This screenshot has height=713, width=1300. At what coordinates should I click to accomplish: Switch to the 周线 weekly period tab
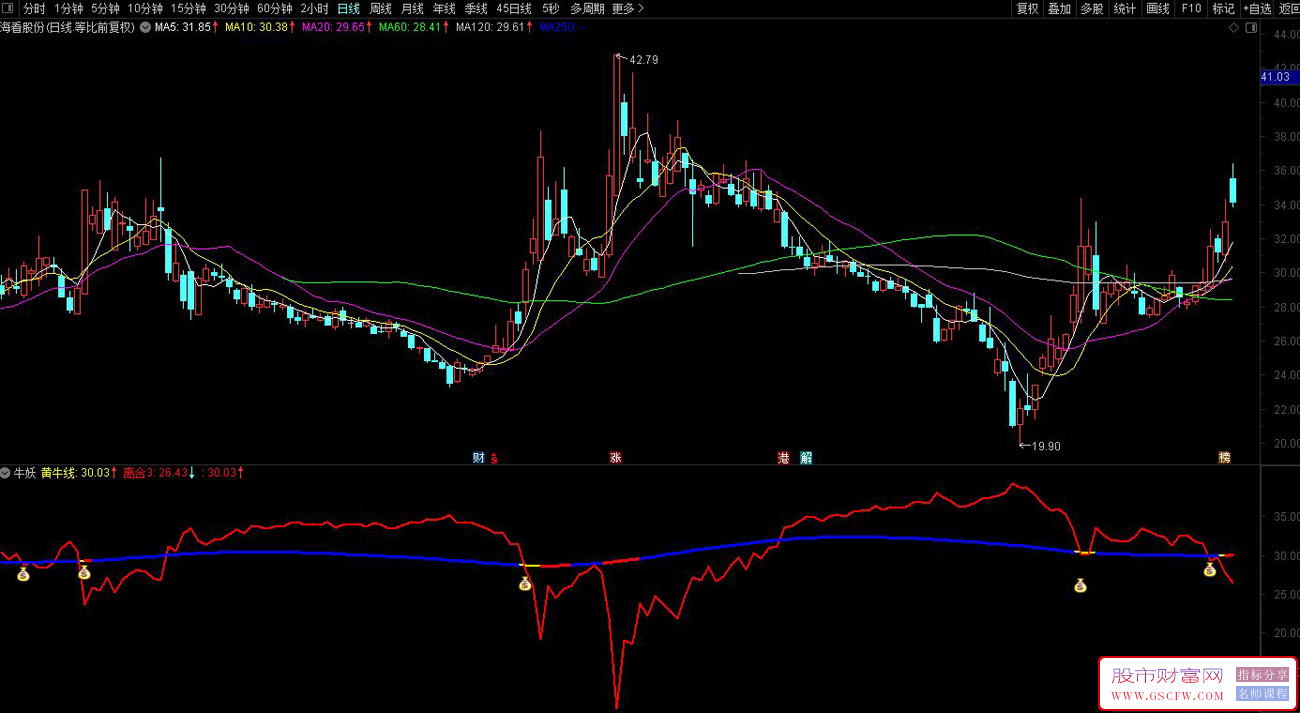[381, 9]
